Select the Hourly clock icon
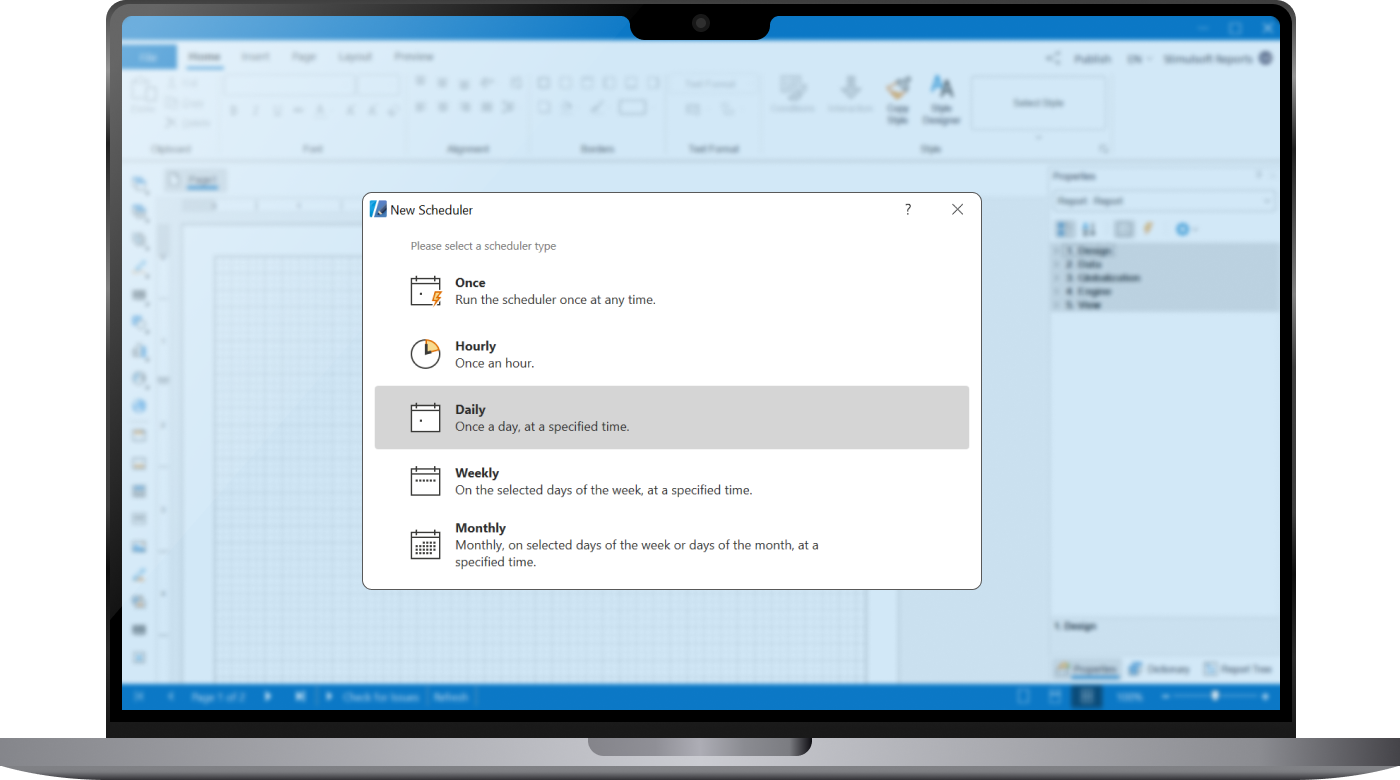The height and width of the screenshot is (780, 1400). click(425, 353)
